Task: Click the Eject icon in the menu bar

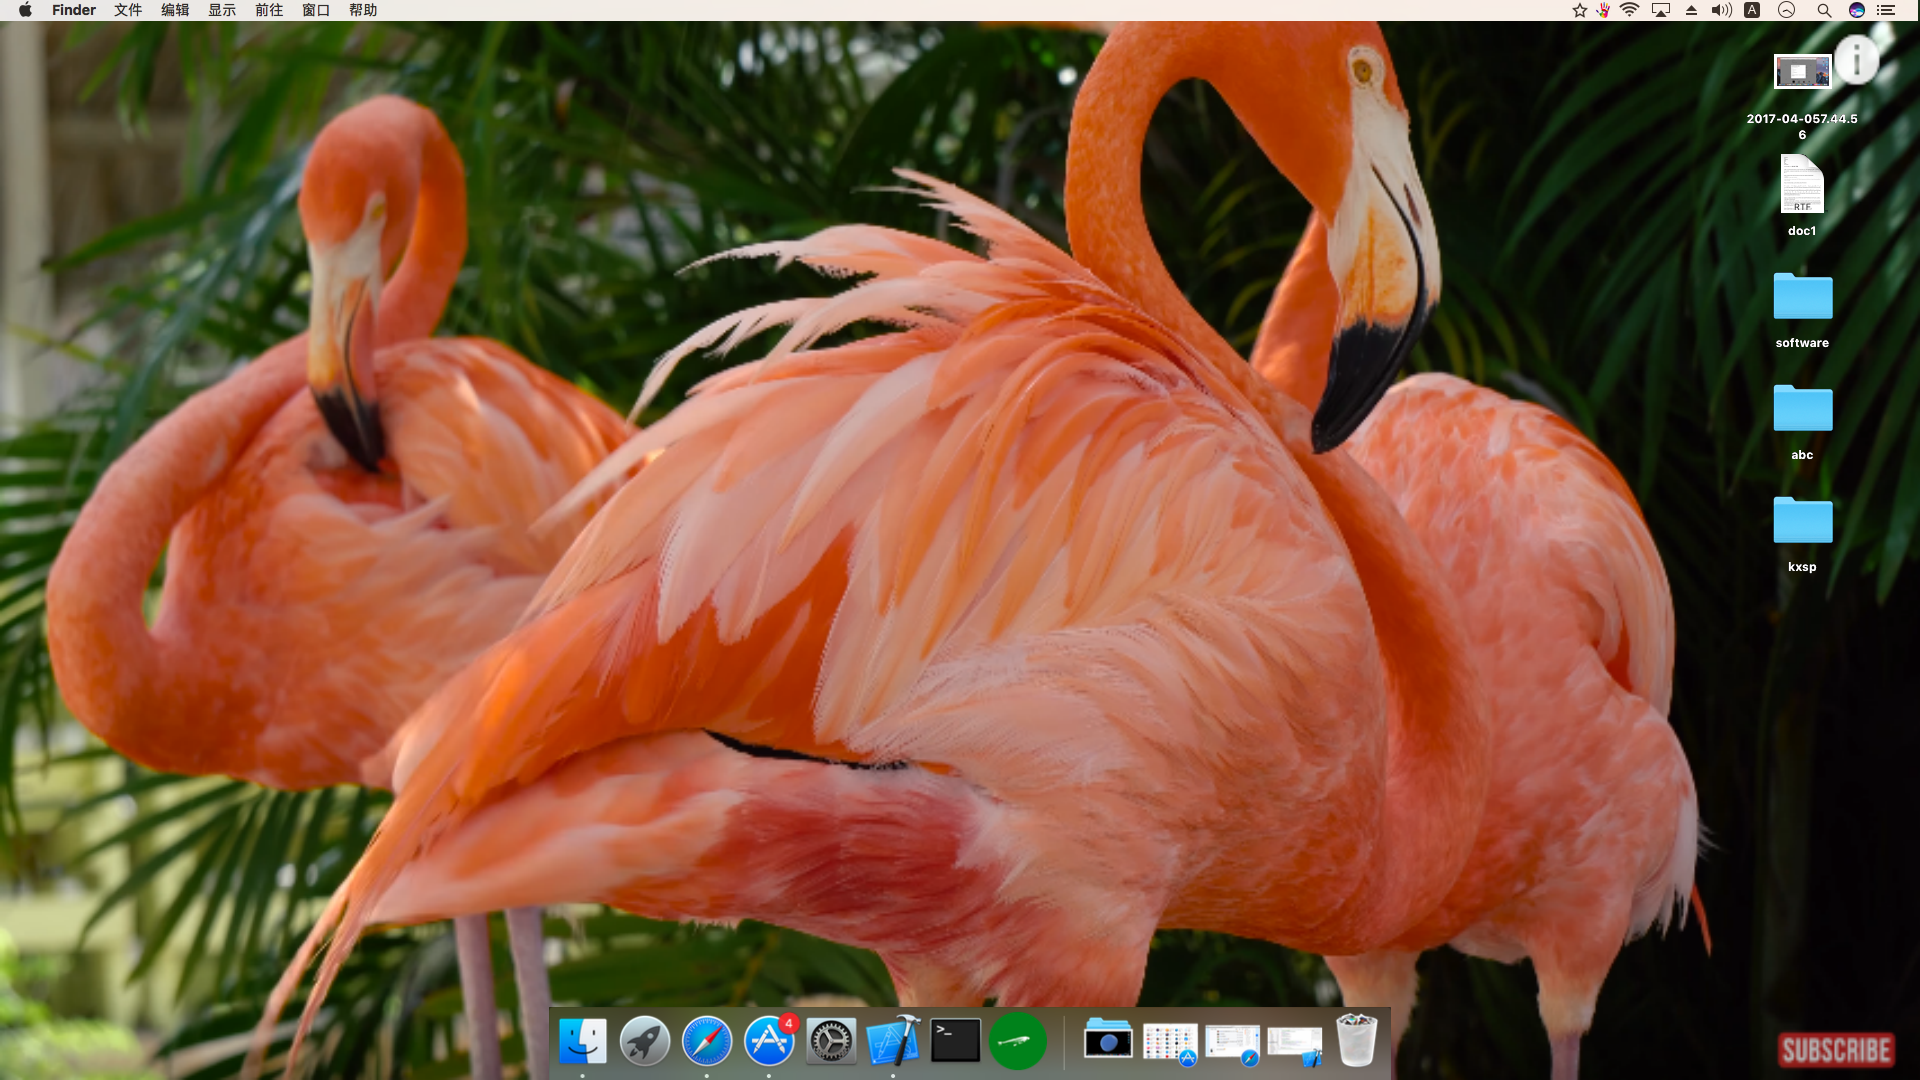Action: coord(1690,10)
